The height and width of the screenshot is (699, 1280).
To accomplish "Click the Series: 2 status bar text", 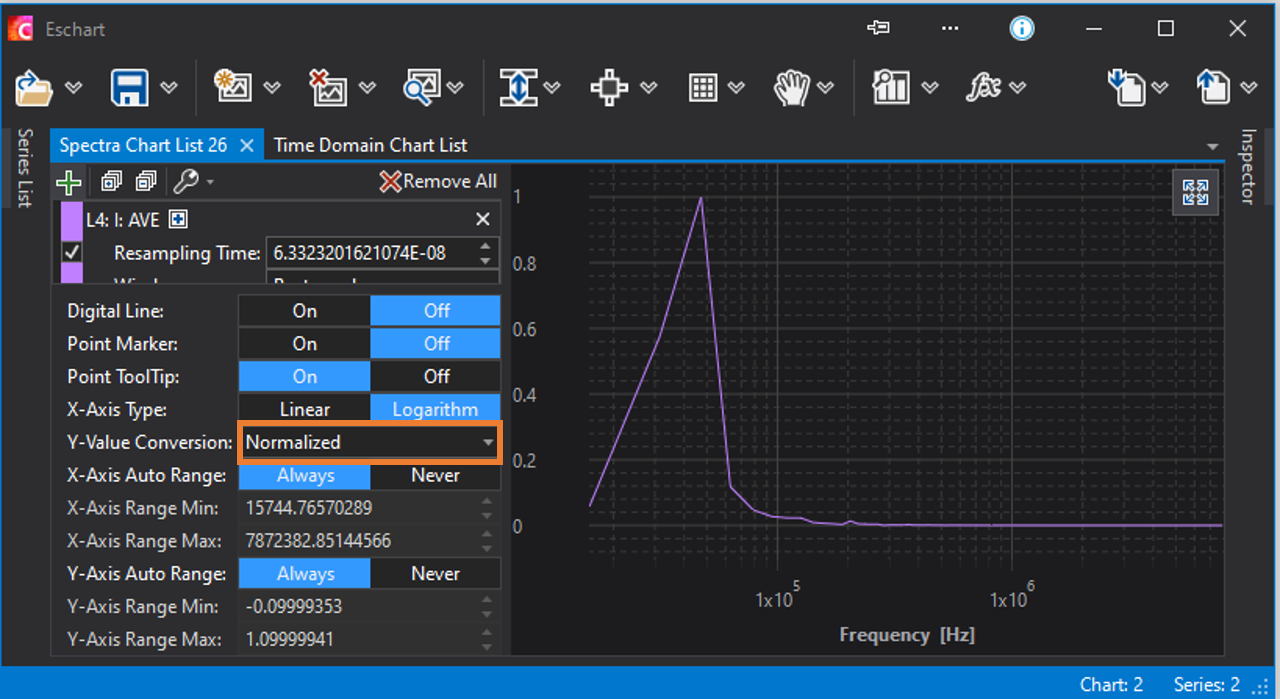I will pyautogui.click(x=1206, y=685).
